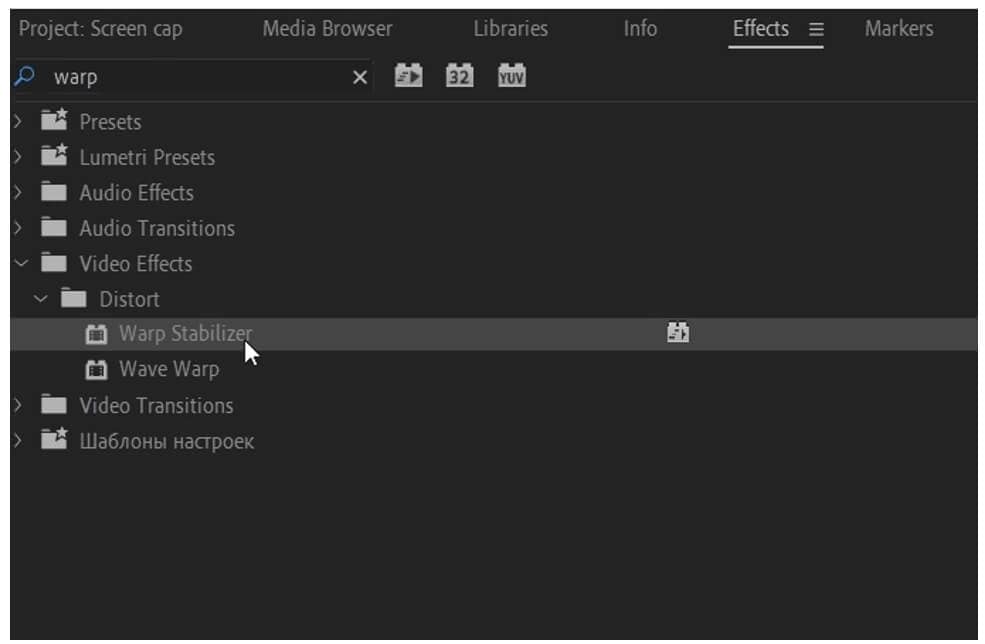Select the Video Transitions folder
This screenshot has width=985, height=644.
156,406
